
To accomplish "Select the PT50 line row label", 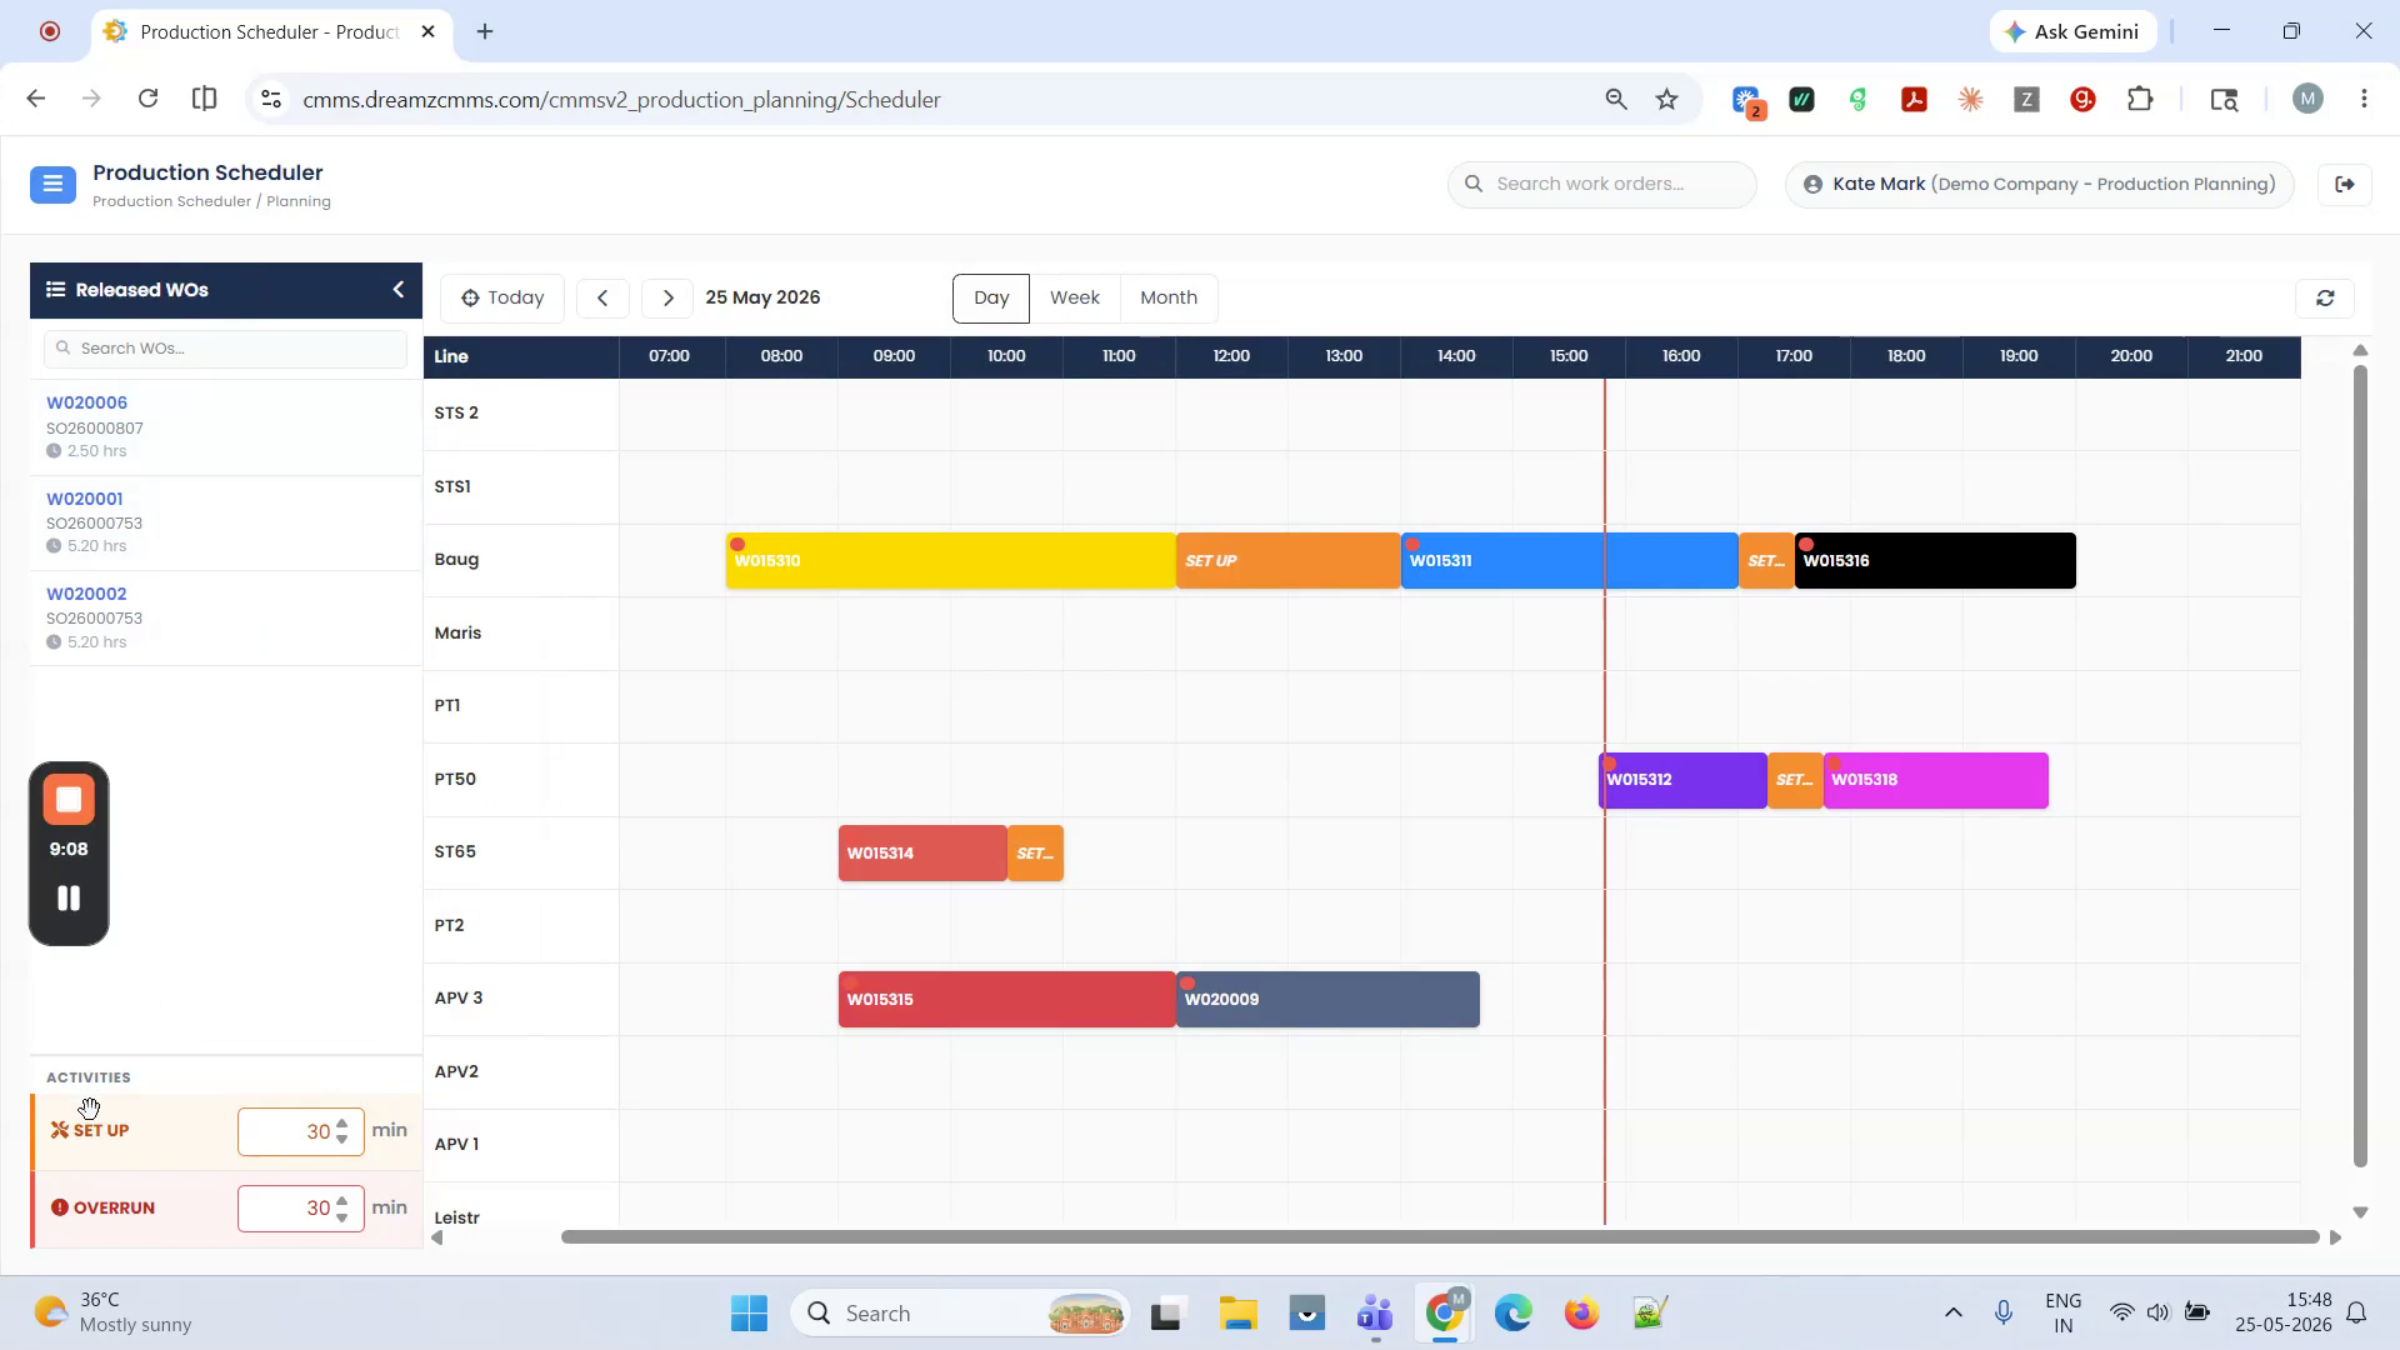I will (455, 779).
